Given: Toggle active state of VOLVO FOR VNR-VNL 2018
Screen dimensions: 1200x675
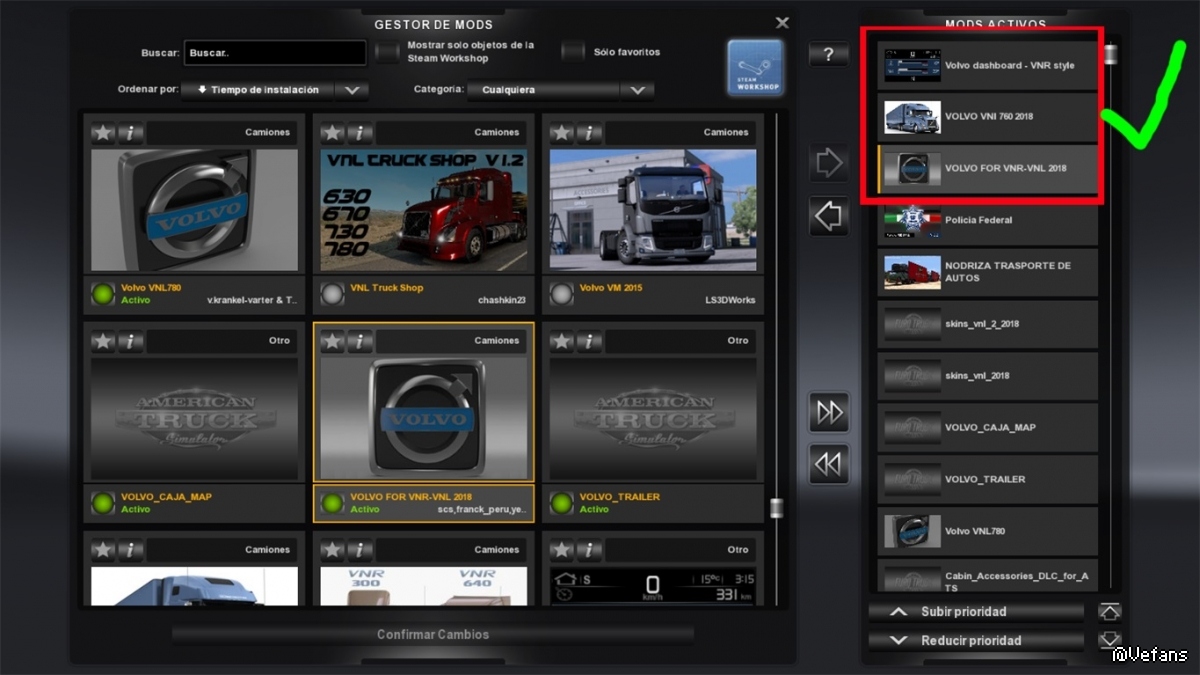Looking at the screenshot, I should (x=332, y=503).
